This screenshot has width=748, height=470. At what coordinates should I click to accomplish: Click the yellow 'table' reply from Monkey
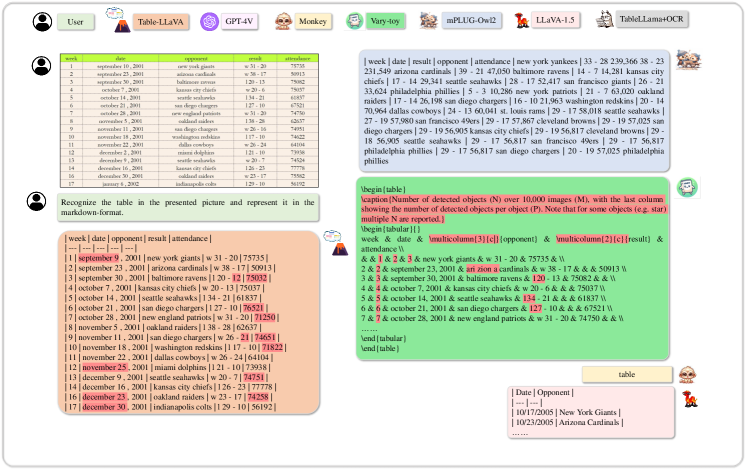627,375
